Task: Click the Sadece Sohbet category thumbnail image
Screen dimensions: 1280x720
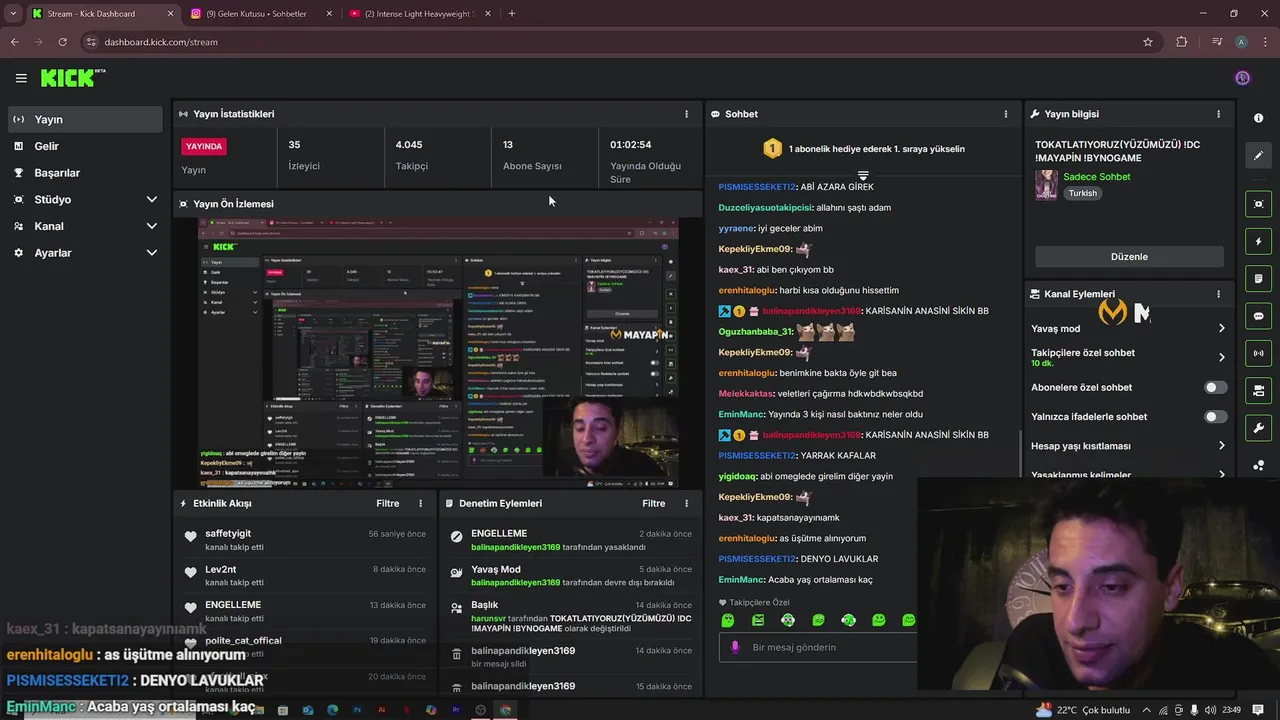Action: (1046, 185)
